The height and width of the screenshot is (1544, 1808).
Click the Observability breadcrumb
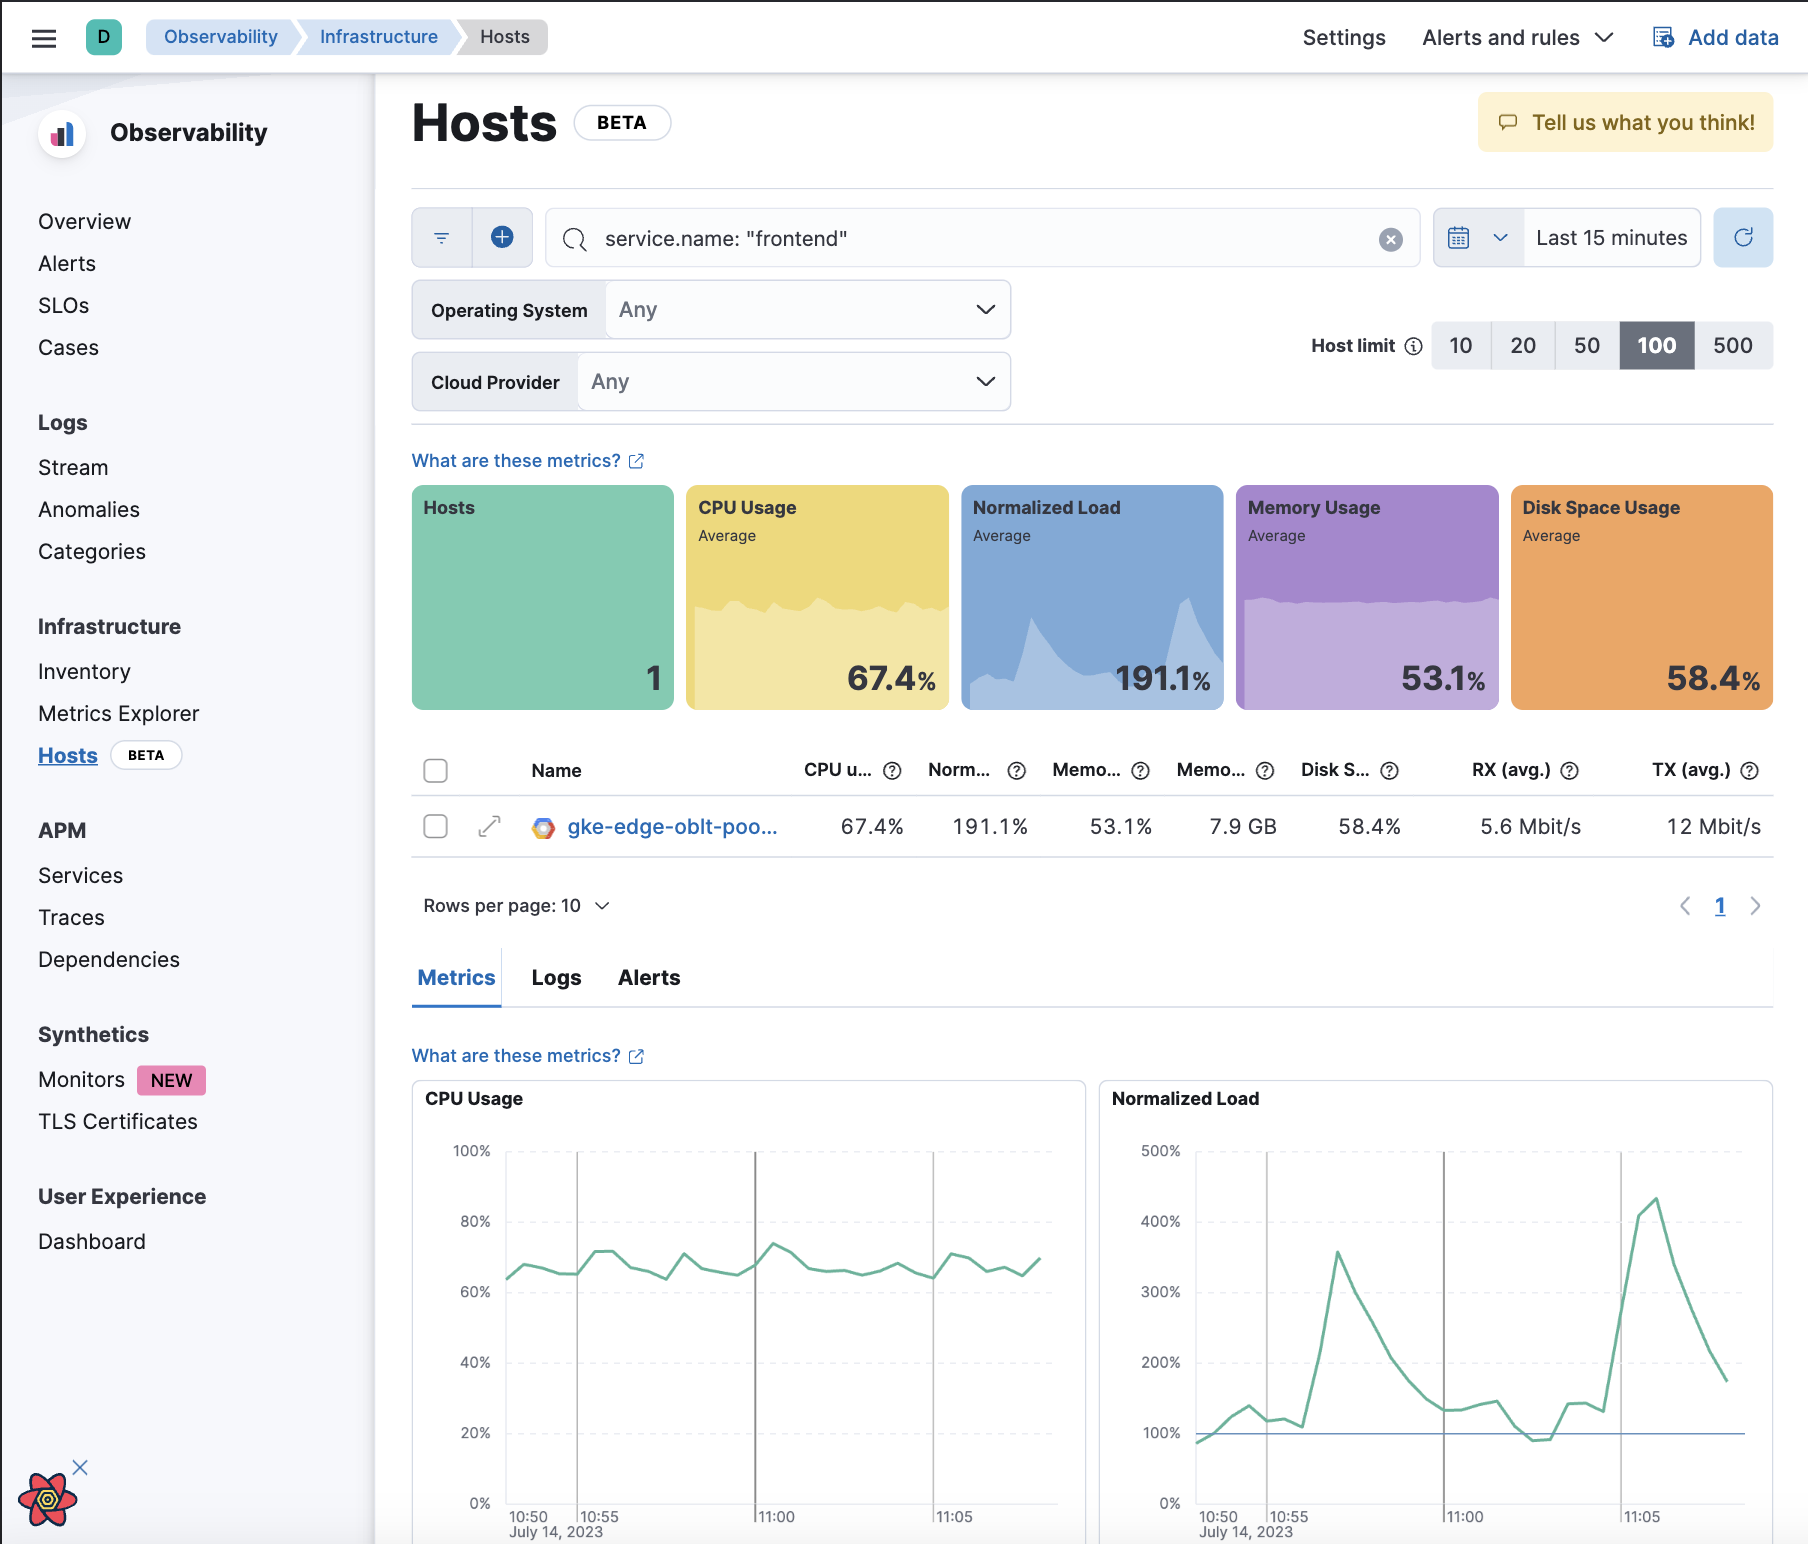click(x=220, y=37)
